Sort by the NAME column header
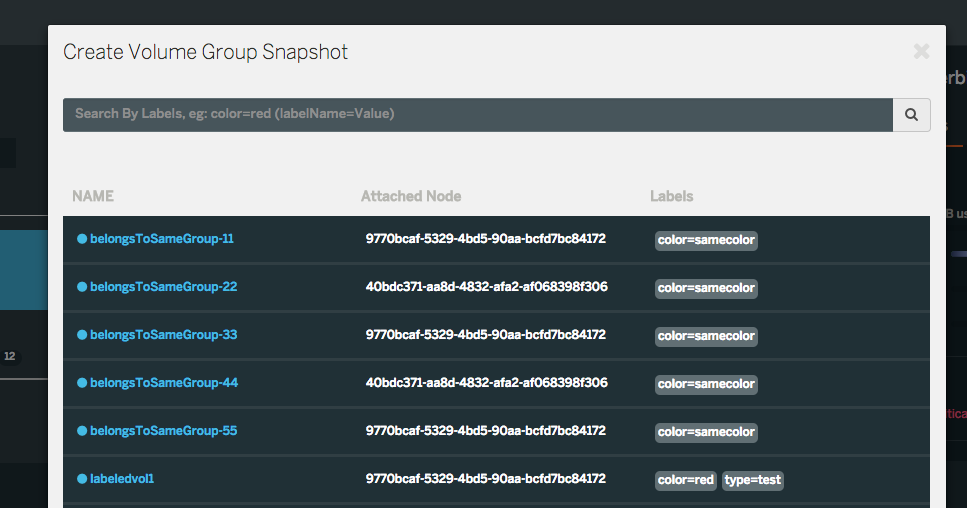 pyautogui.click(x=93, y=196)
